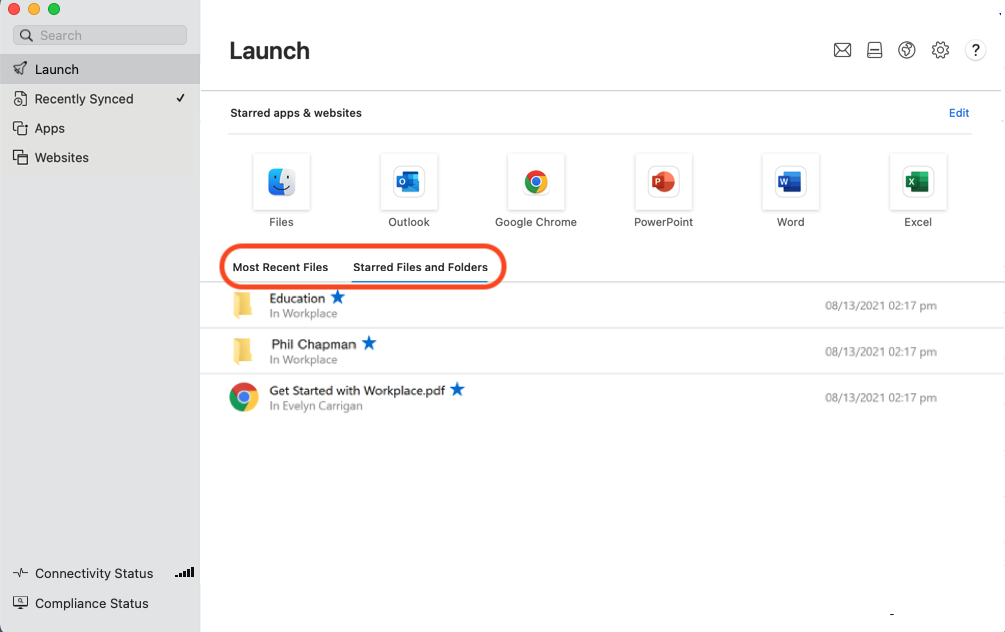Unstar the Education folder
This screenshot has height=632, width=1005.
coord(338,297)
